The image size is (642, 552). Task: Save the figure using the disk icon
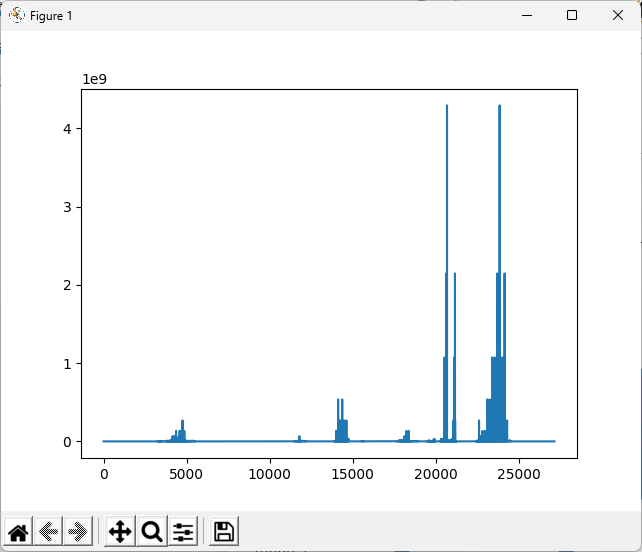pos(224,532)
